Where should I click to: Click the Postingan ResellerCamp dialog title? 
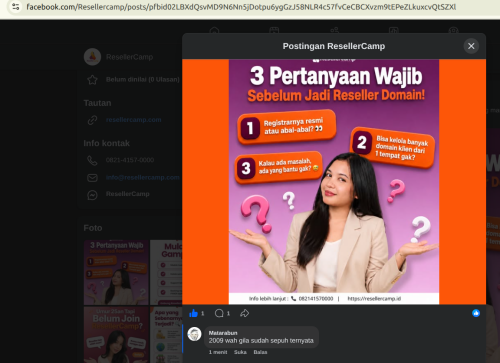click(x=334, y=46)
